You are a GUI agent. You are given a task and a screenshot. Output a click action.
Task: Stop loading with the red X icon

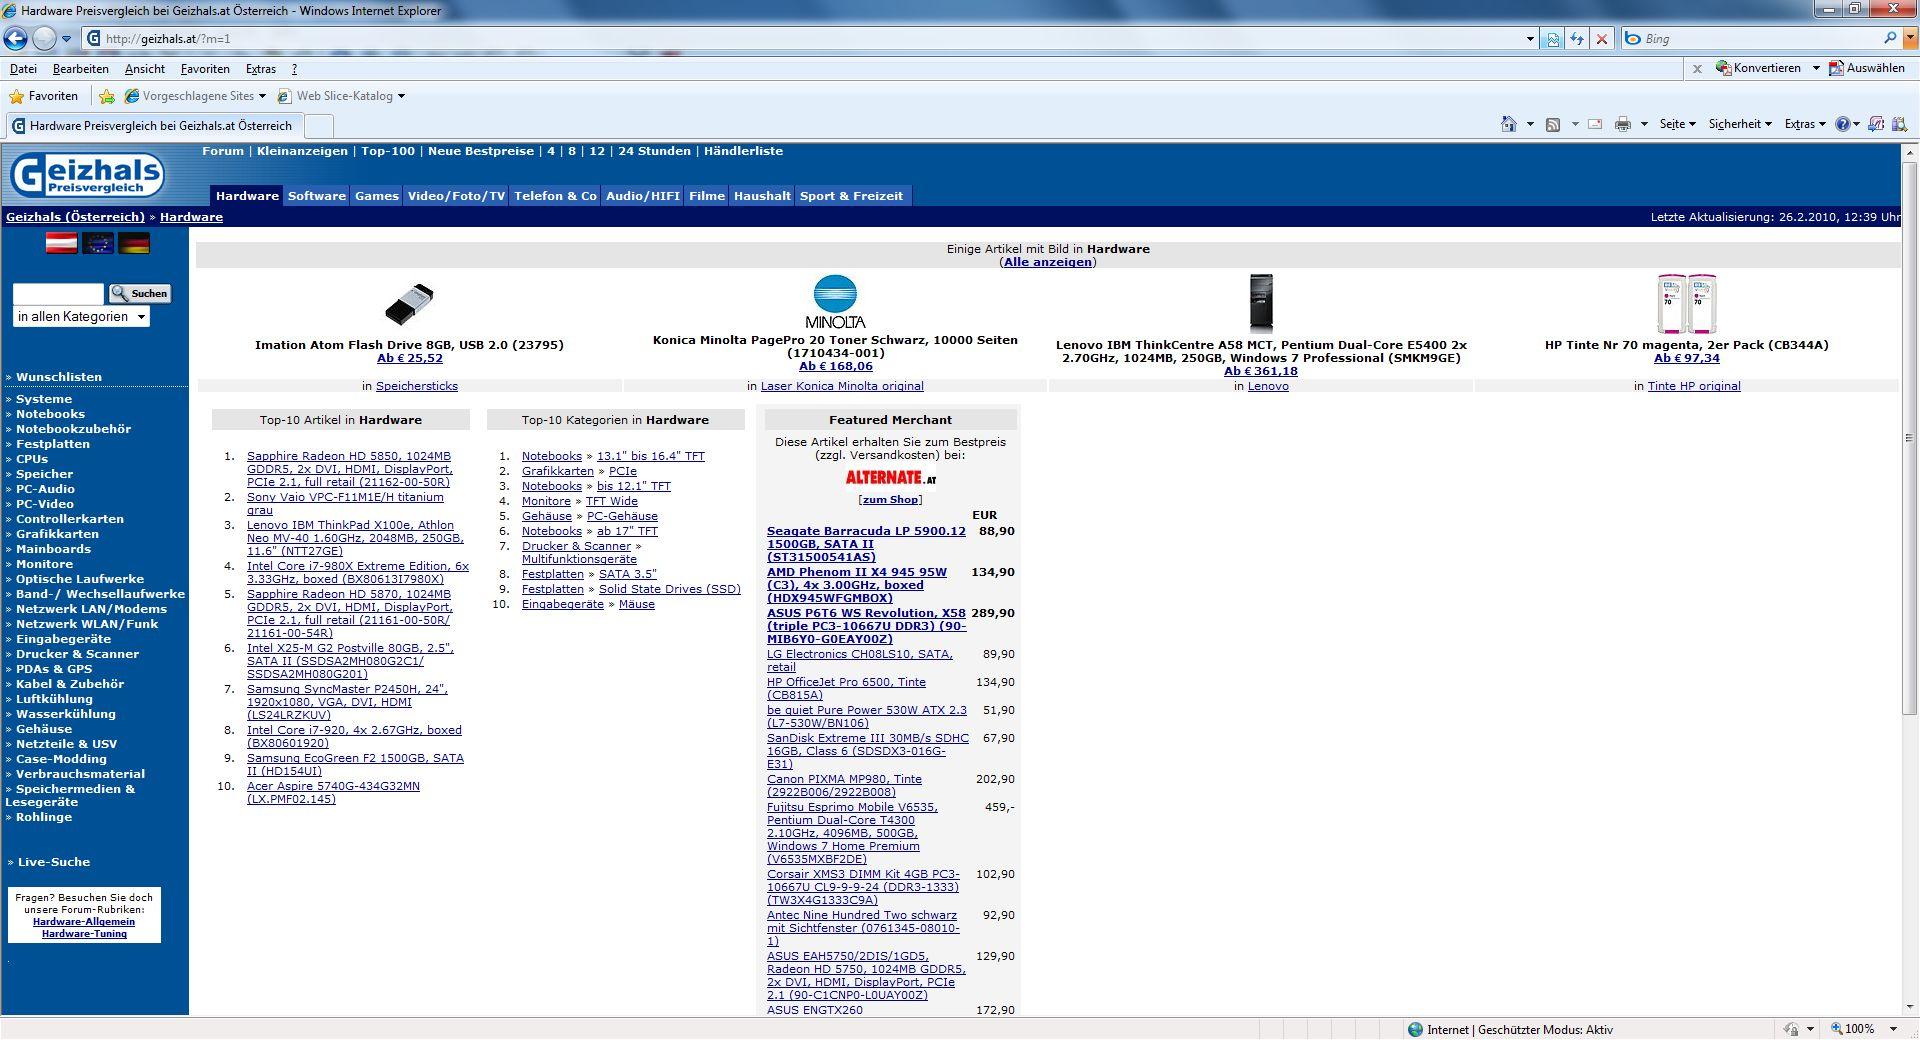pyautogui.click(x=1602, y=39)
